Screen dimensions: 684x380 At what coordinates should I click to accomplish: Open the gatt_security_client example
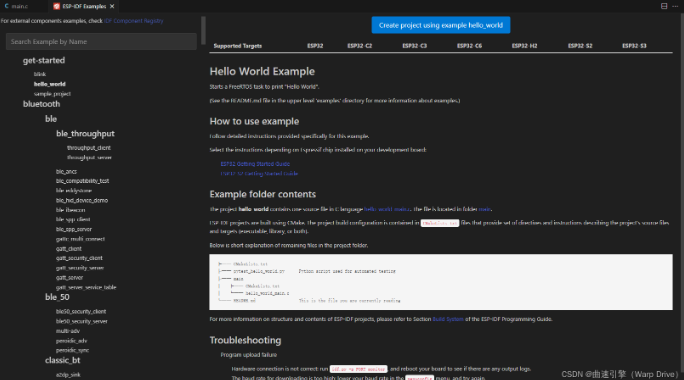pos(79,258)
